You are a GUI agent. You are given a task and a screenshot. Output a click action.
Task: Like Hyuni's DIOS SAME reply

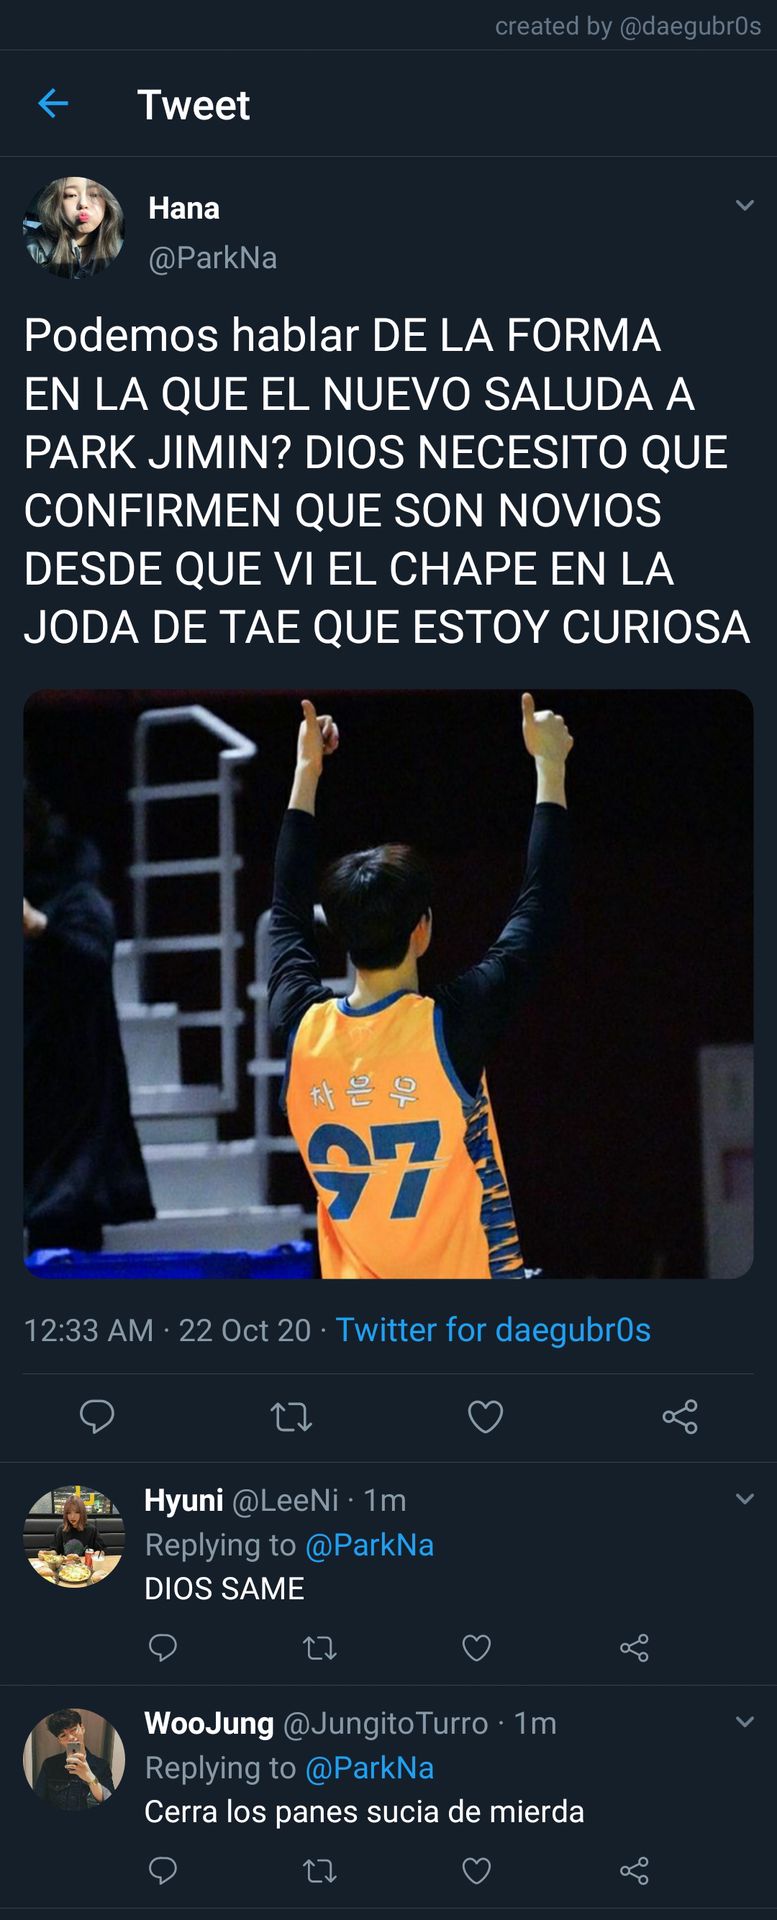[x=476, y=1647]
